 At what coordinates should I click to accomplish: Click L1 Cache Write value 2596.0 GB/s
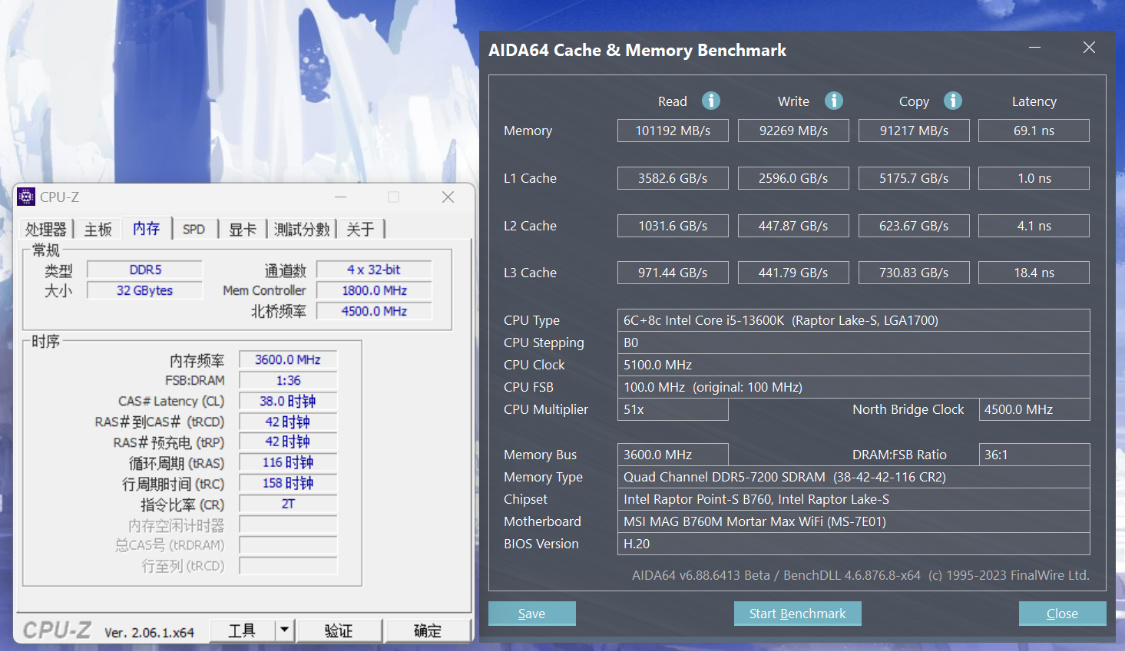(x=793, y=178)
